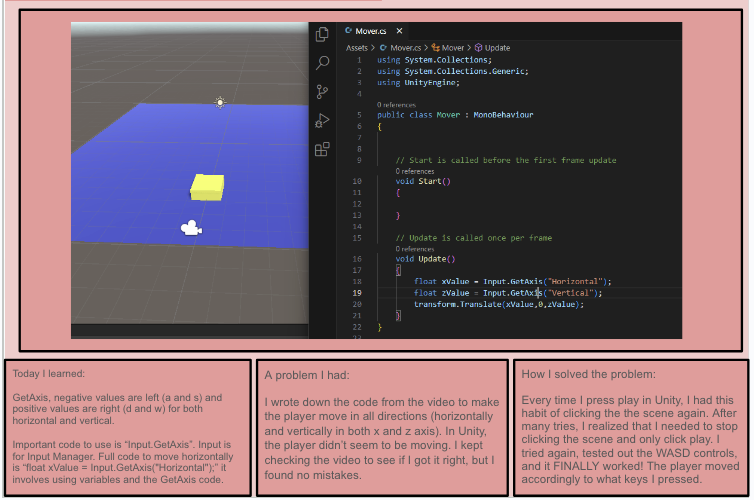
Task: Click the float zValue Vertical line
Action: coord(508,293)
